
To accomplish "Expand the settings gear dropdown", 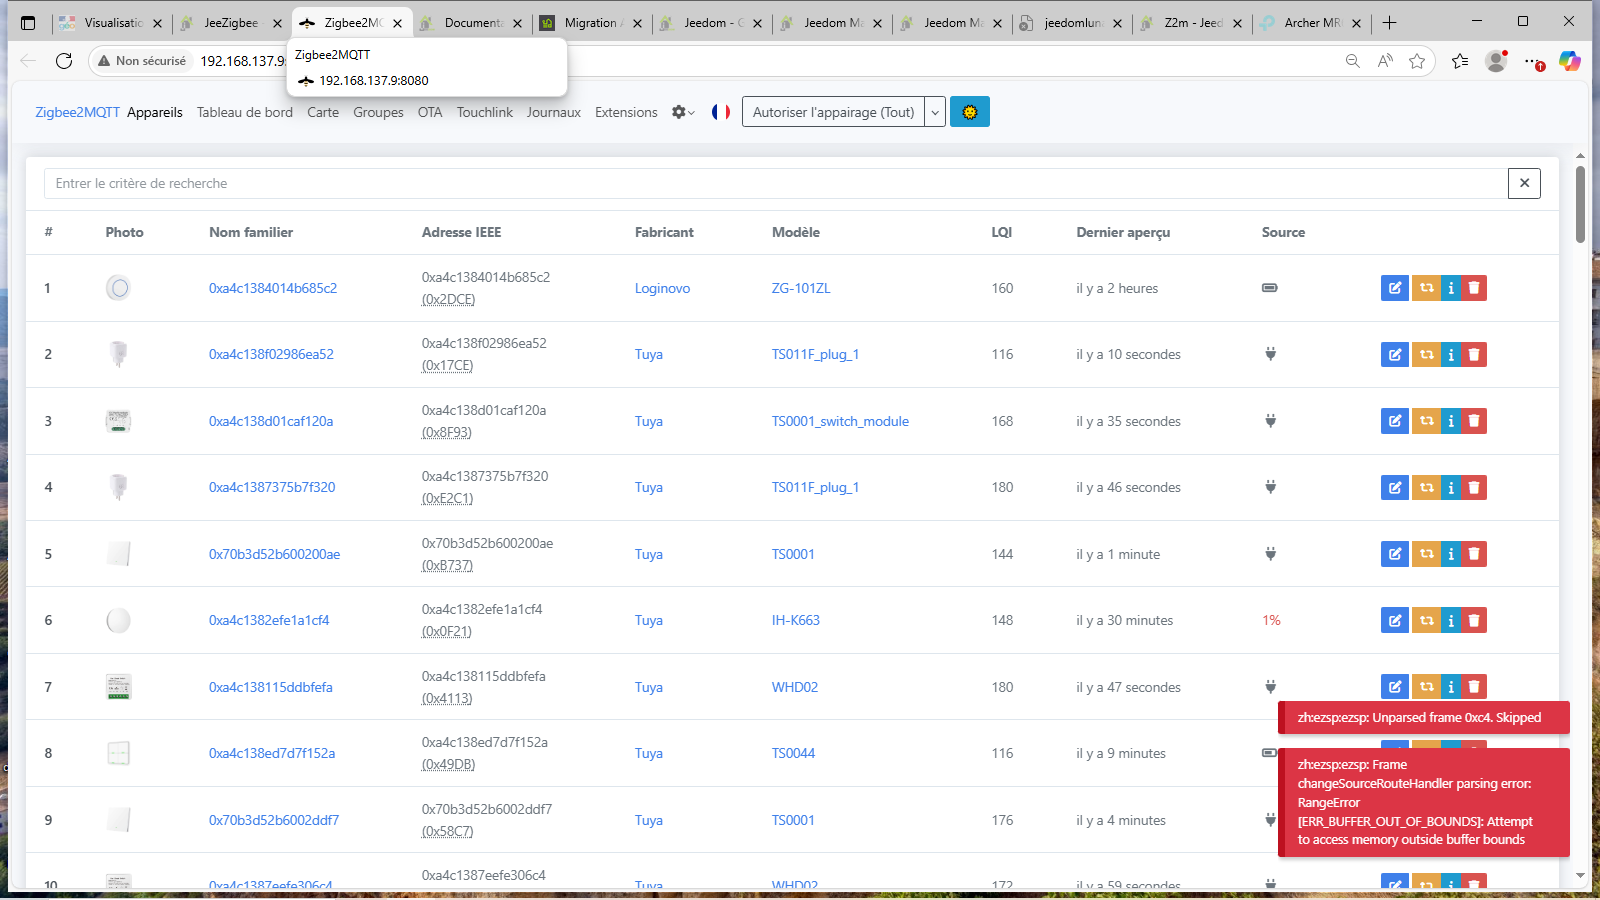I will coord(683,112).
